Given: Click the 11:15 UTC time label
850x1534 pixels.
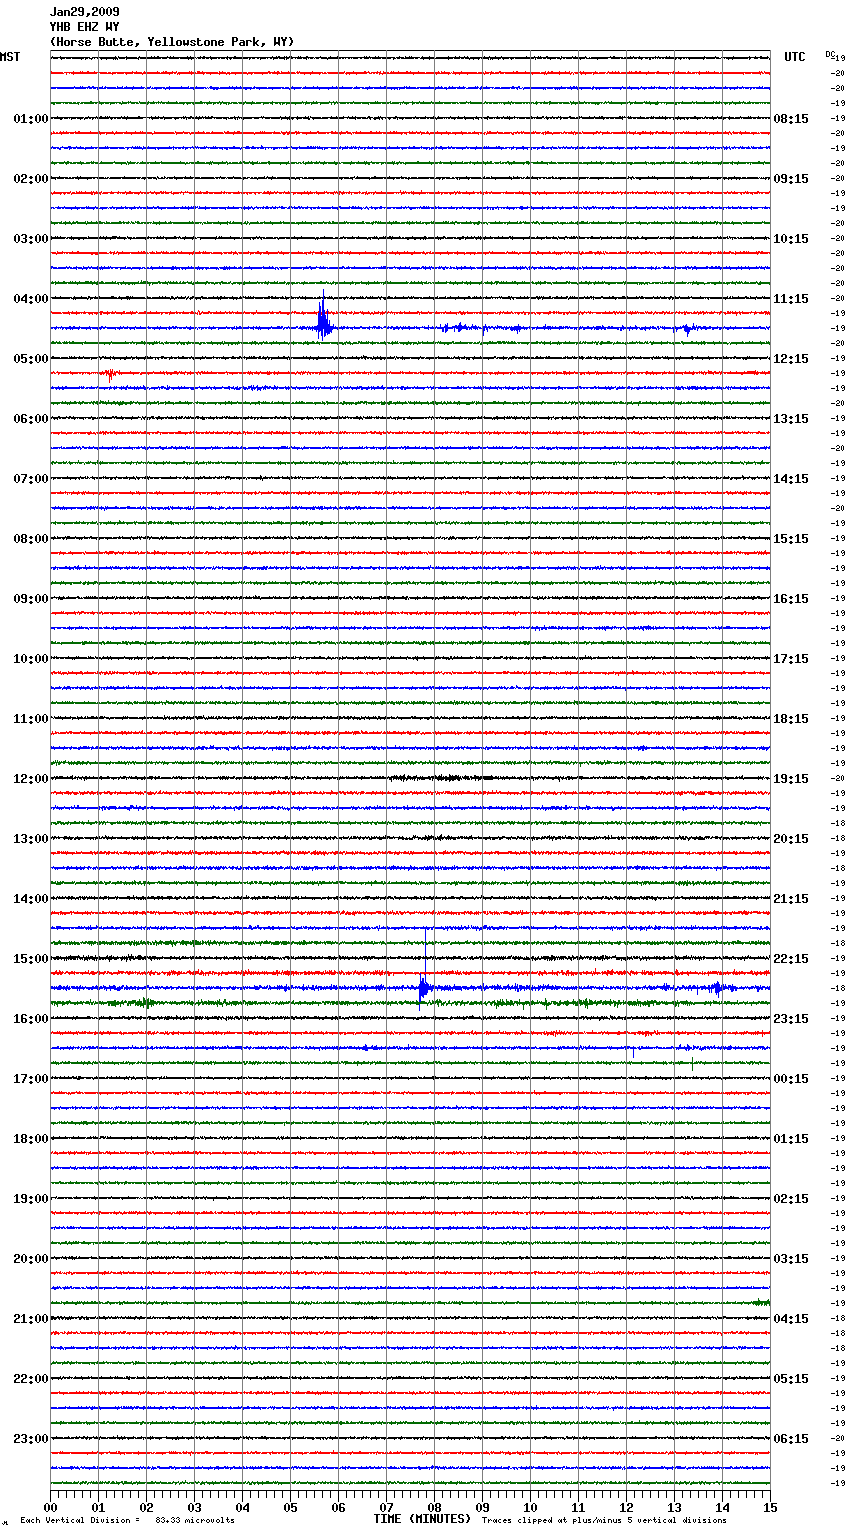Looking at the screenshot, I should 791,299.
